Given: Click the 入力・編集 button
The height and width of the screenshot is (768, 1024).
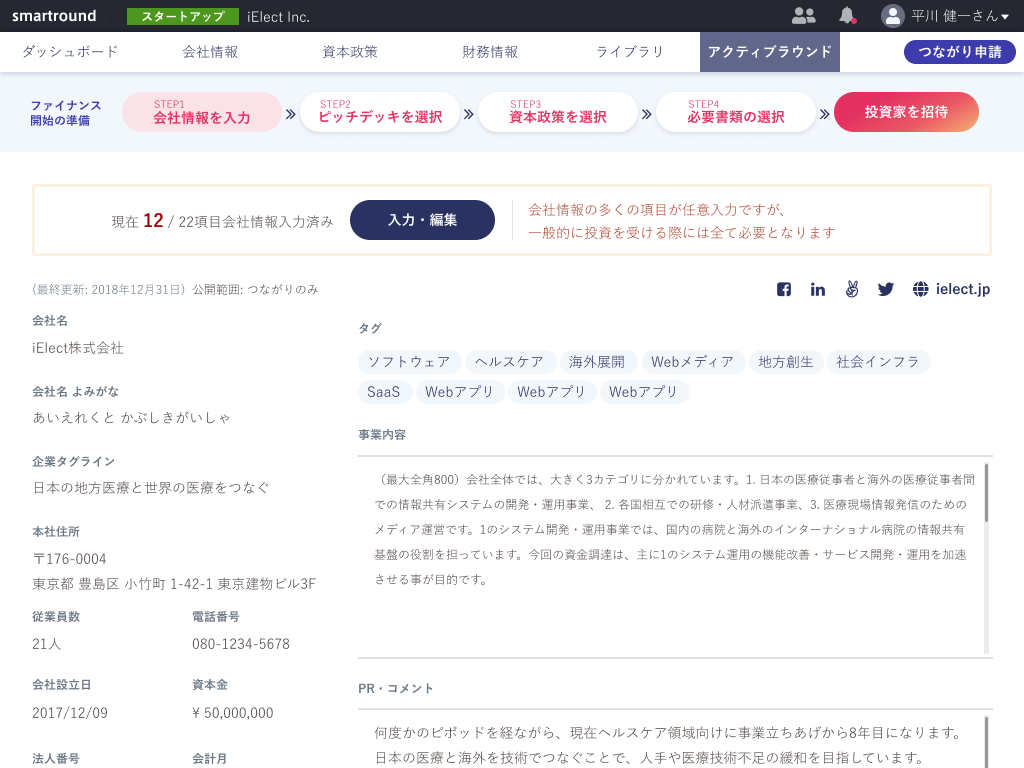Looking at the screenshot, I should tap(422, 220).
